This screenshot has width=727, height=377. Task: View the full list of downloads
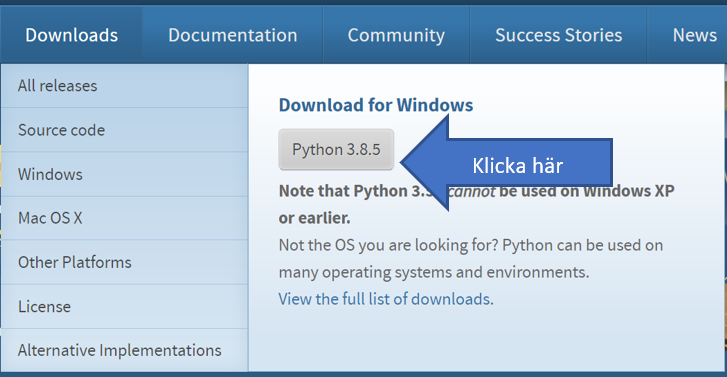click(384, 299)
